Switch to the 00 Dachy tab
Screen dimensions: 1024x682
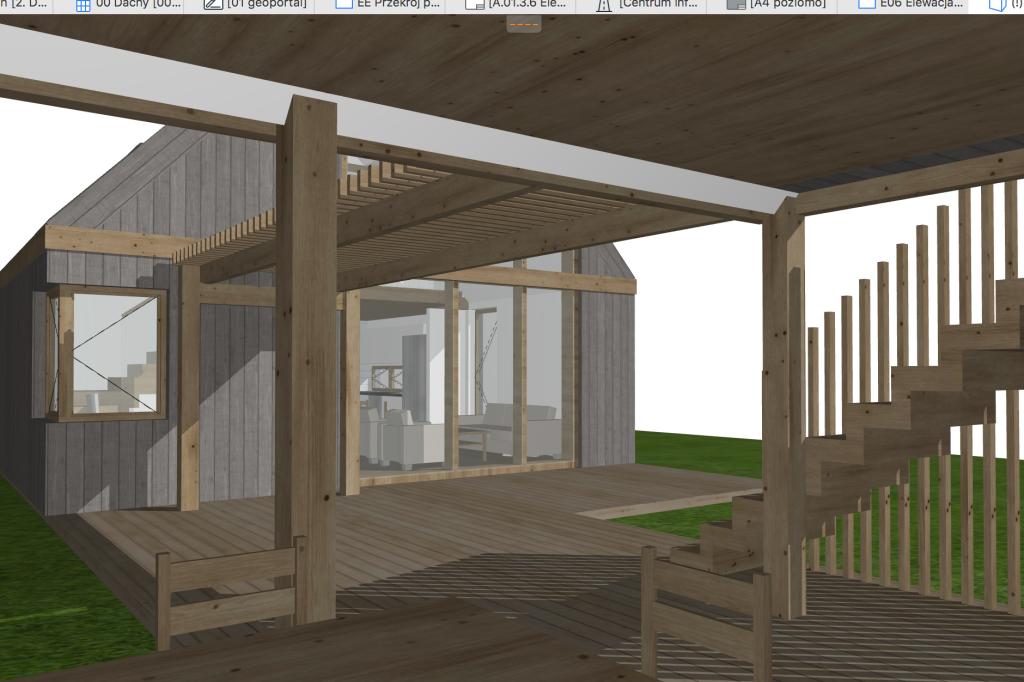[136, 5]
